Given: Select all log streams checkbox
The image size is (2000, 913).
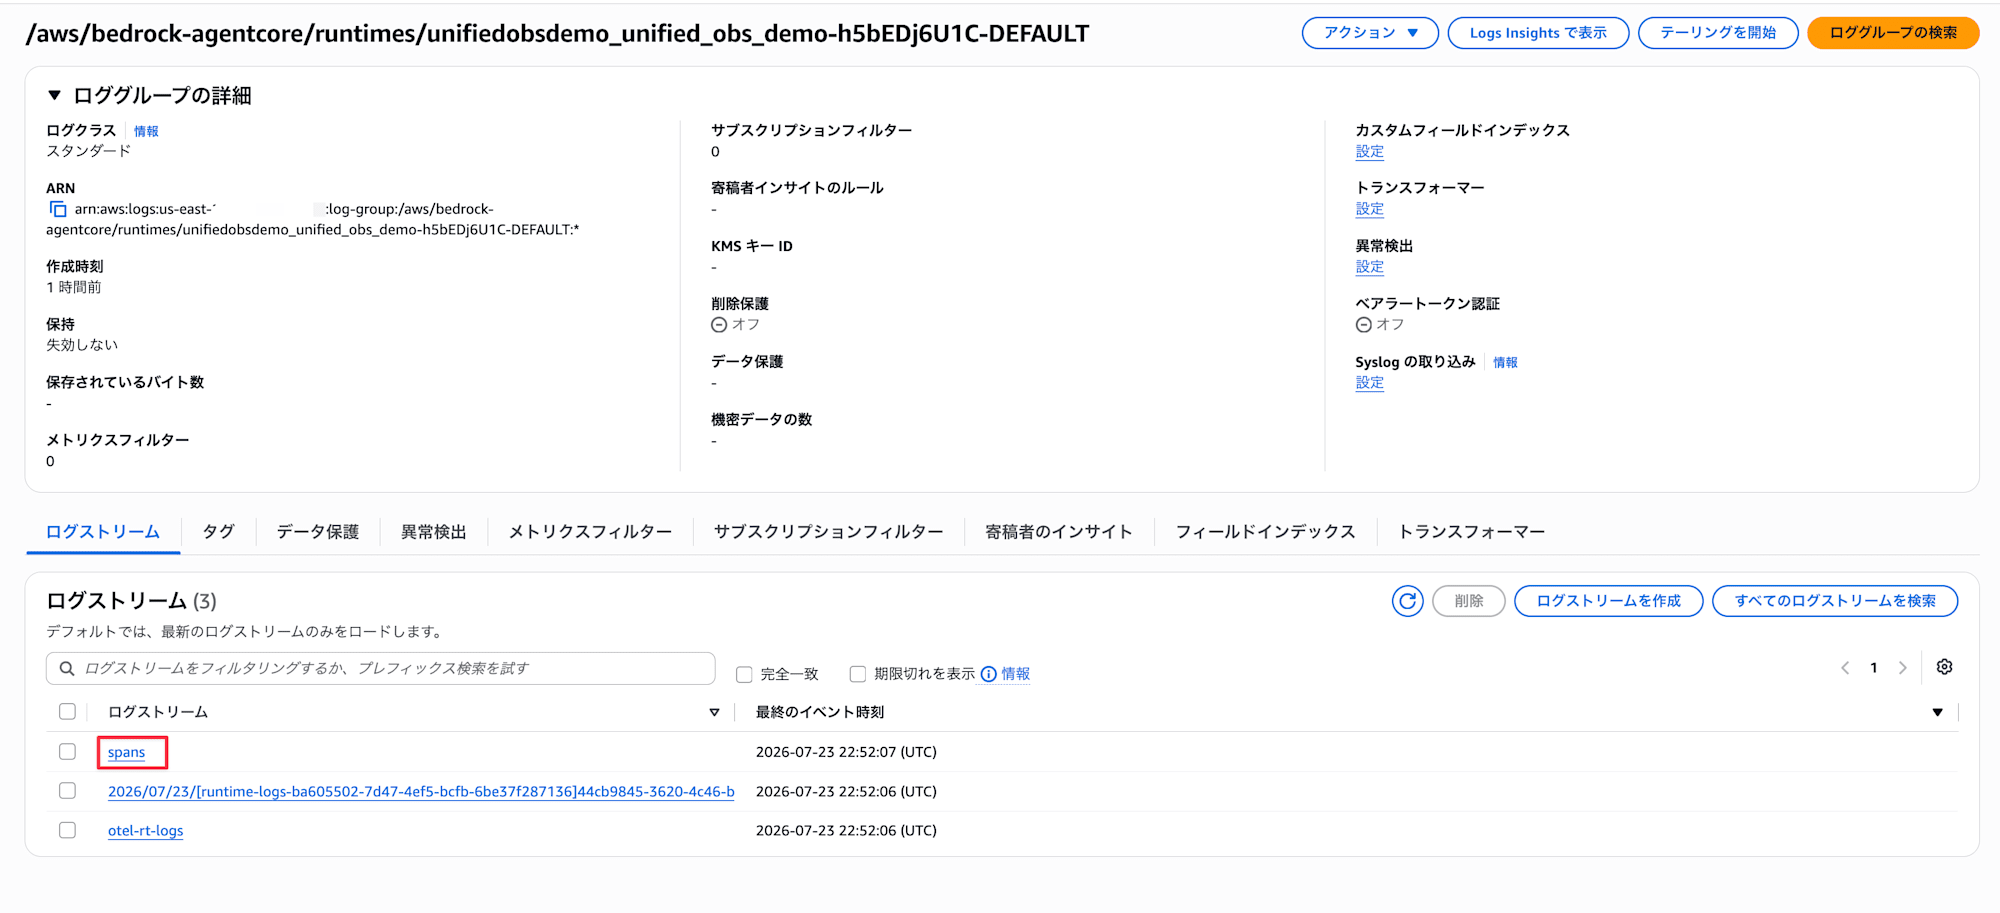Looking at the screenshot, I should coord(67,712).
